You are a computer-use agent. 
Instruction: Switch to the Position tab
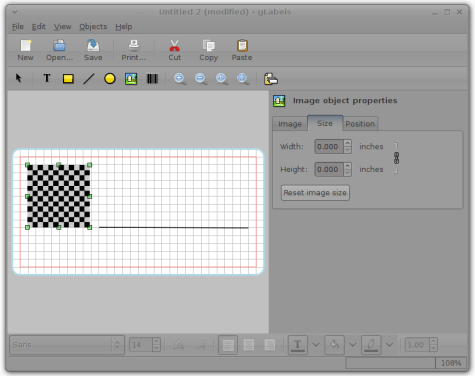(x=360, y=124)
